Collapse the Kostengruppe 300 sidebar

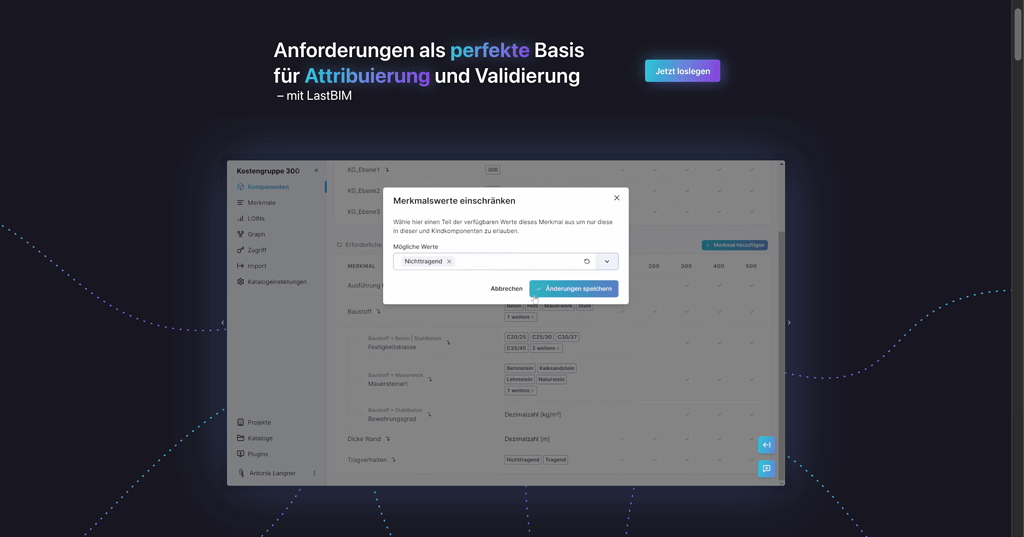pyautogui.click(x=316, y=171)
